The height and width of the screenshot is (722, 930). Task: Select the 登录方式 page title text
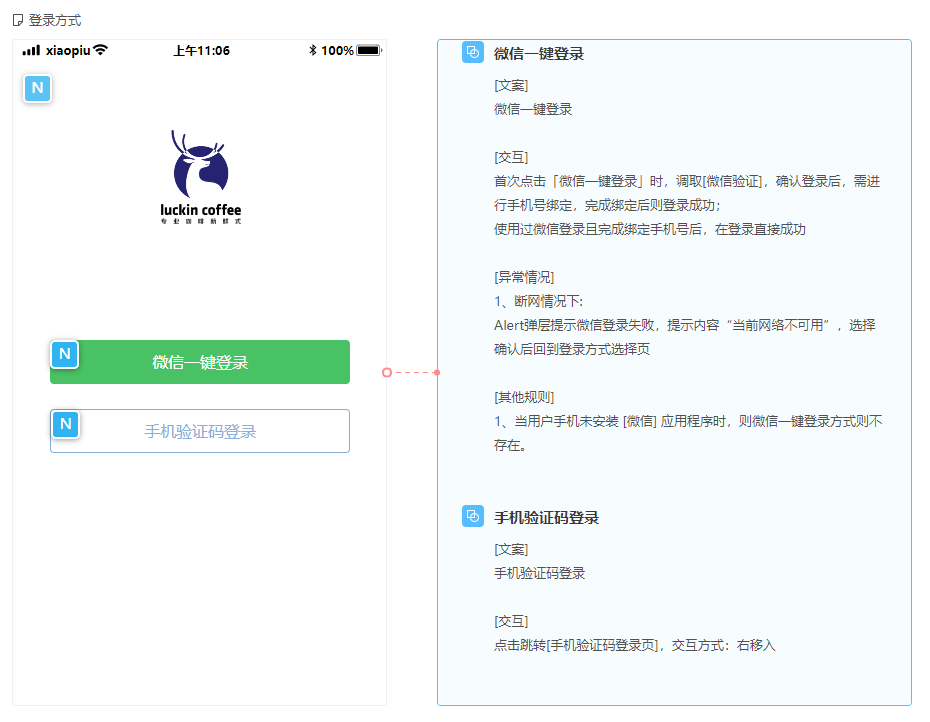(55, 21)
